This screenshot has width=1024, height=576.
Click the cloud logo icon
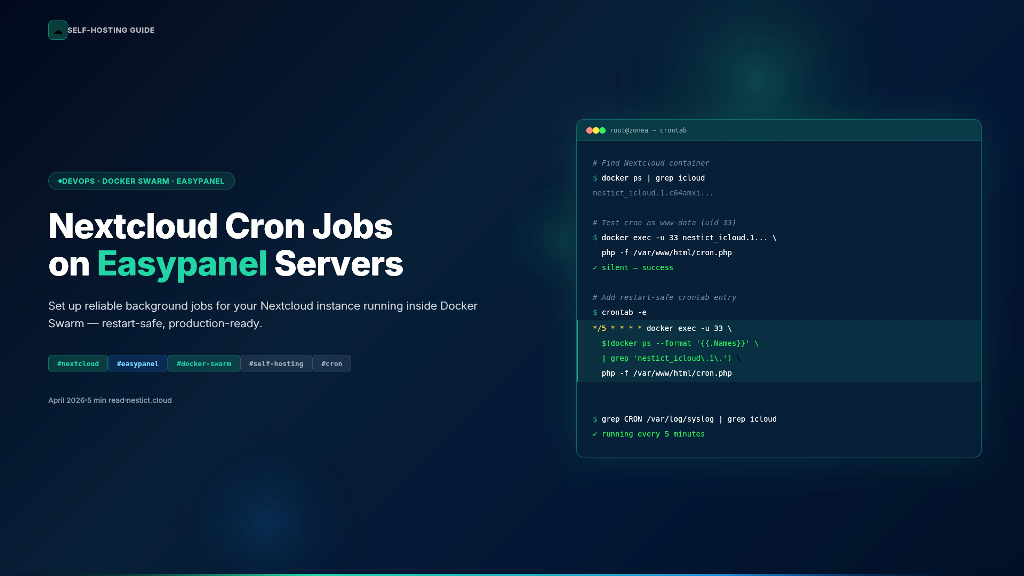tap(57, 30)
